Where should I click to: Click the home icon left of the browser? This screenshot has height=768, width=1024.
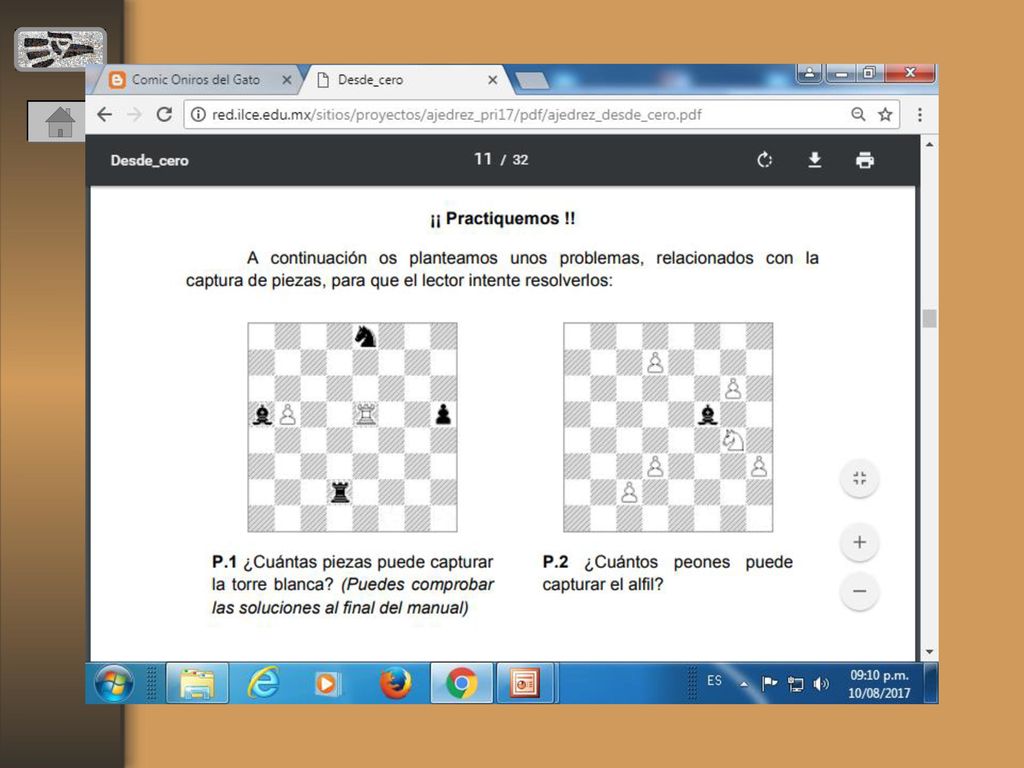click(x=59, y=122)
